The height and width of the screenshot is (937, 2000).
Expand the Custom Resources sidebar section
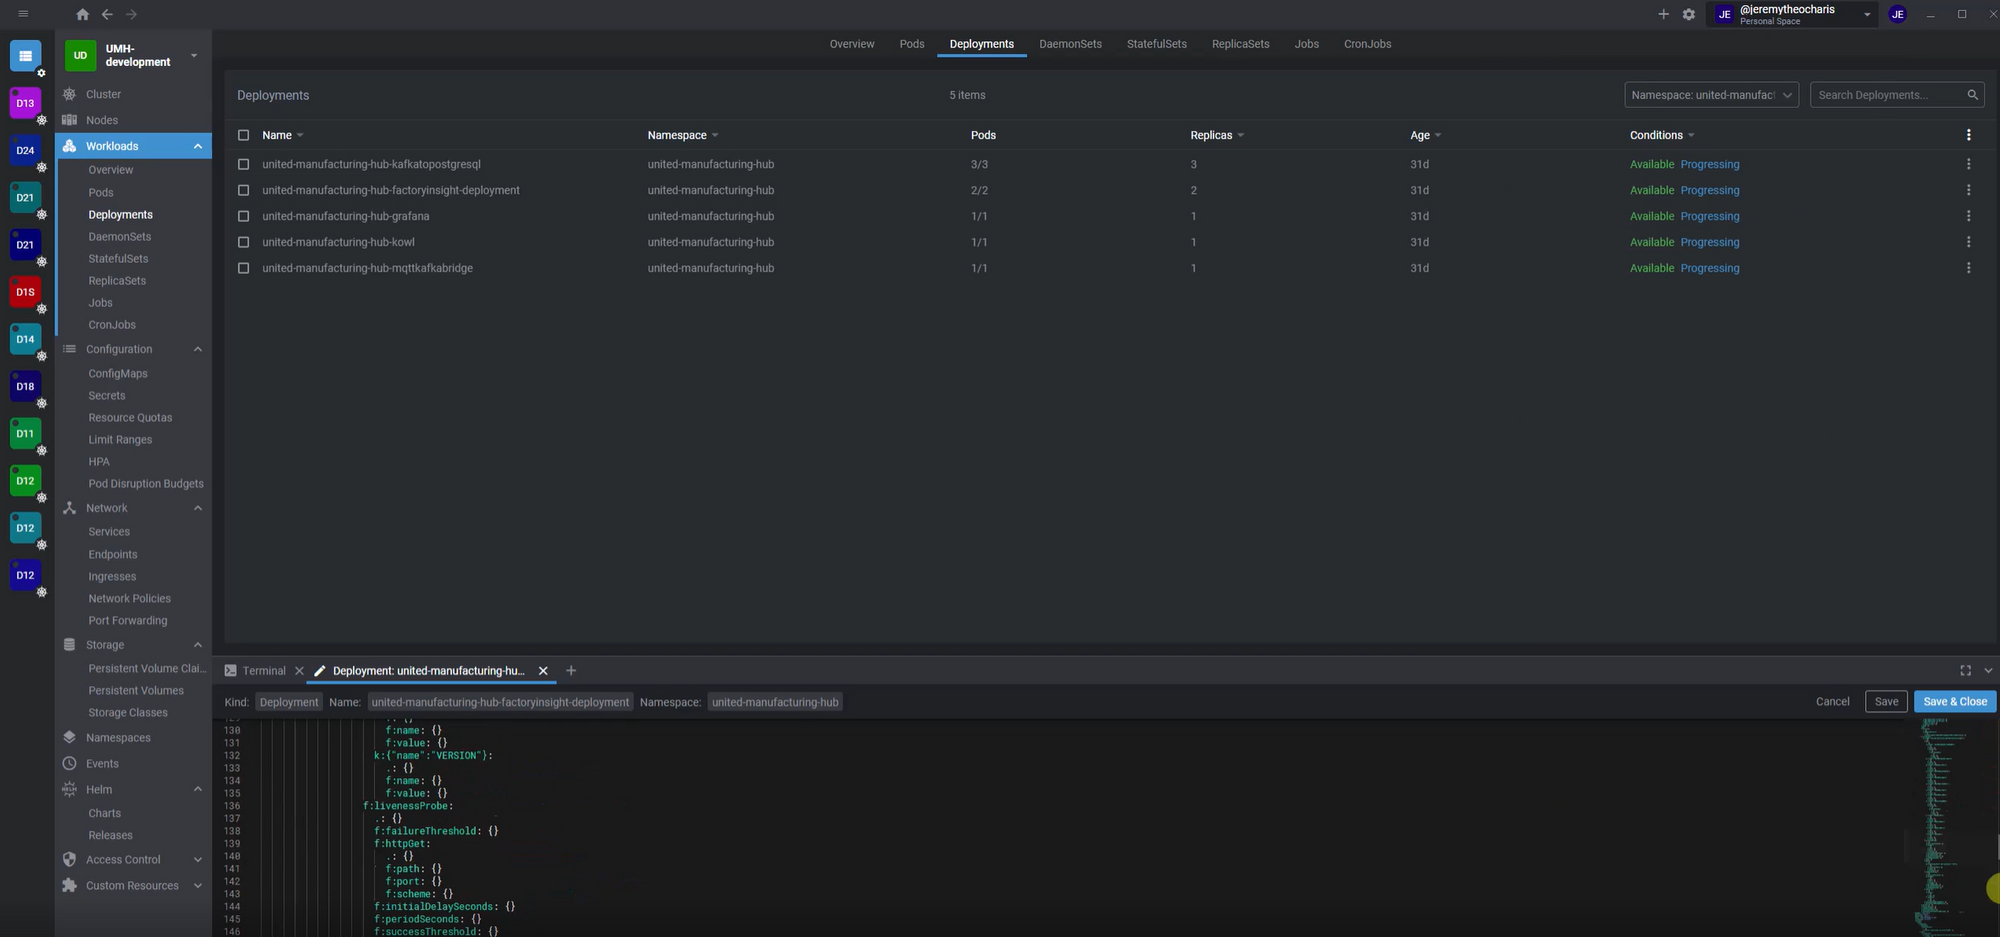(197, 886)
